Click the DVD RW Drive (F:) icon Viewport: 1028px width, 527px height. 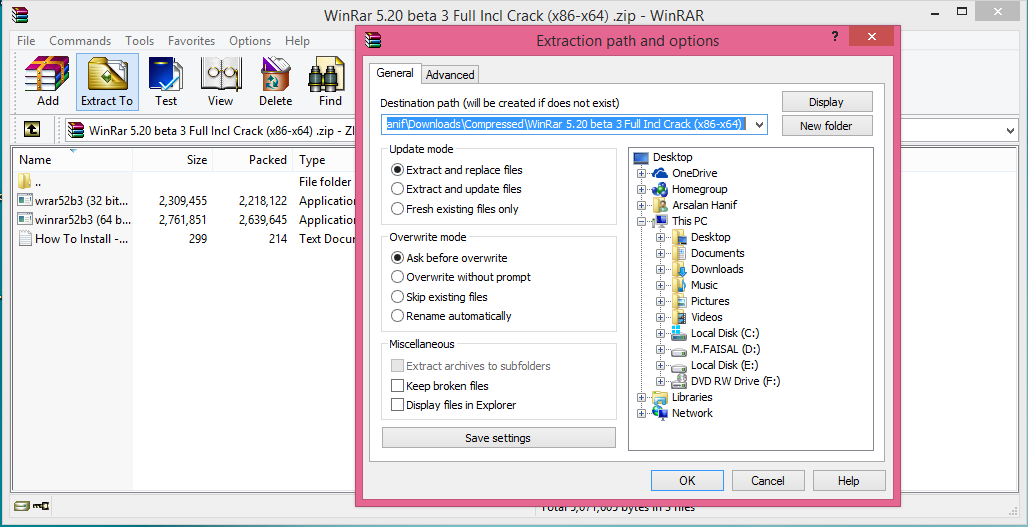(679, 381)
